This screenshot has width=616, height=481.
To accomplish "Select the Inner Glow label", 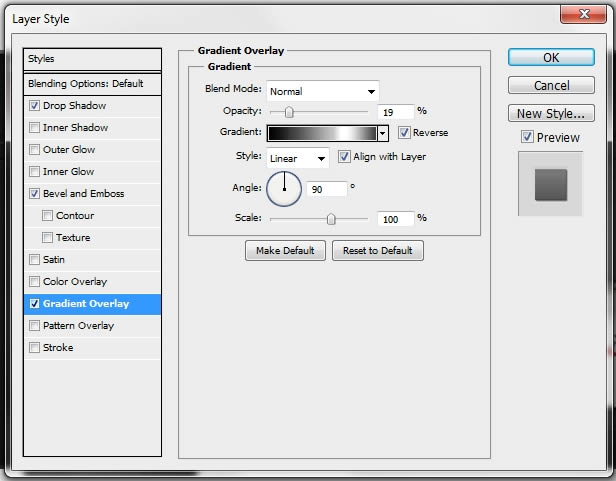I will pos(69,171).
